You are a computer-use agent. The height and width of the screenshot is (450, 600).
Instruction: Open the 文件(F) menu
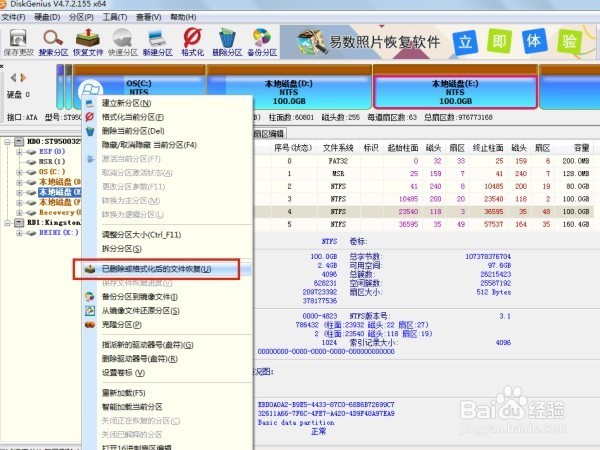pos(13,17)
